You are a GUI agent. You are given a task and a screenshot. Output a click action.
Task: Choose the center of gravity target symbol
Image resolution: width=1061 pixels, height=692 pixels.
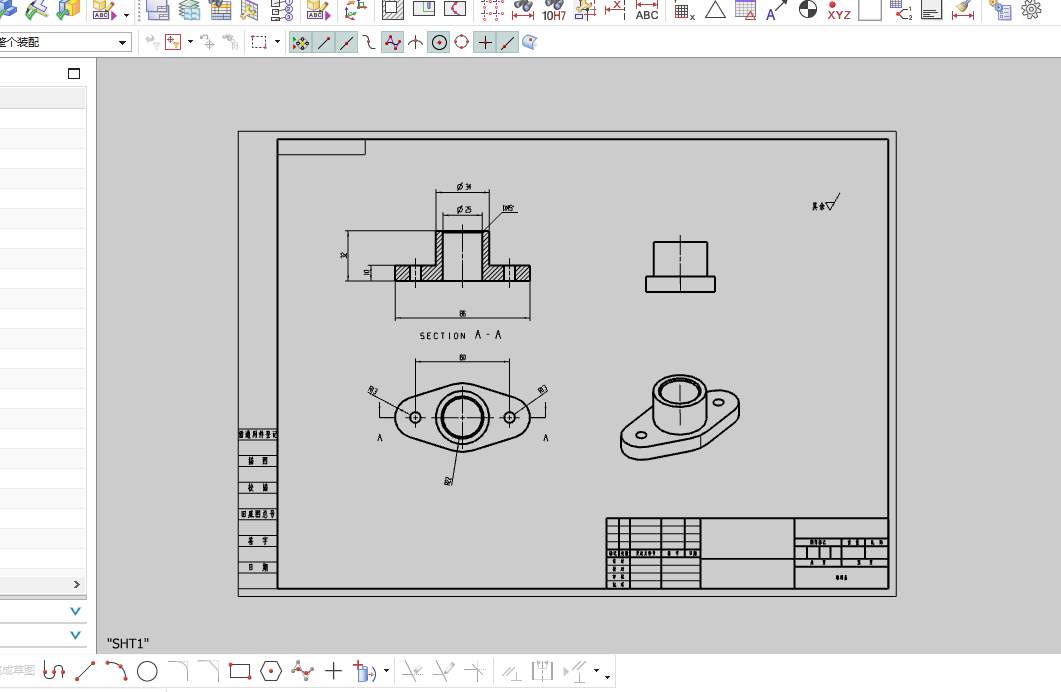(x=807, y=11)
